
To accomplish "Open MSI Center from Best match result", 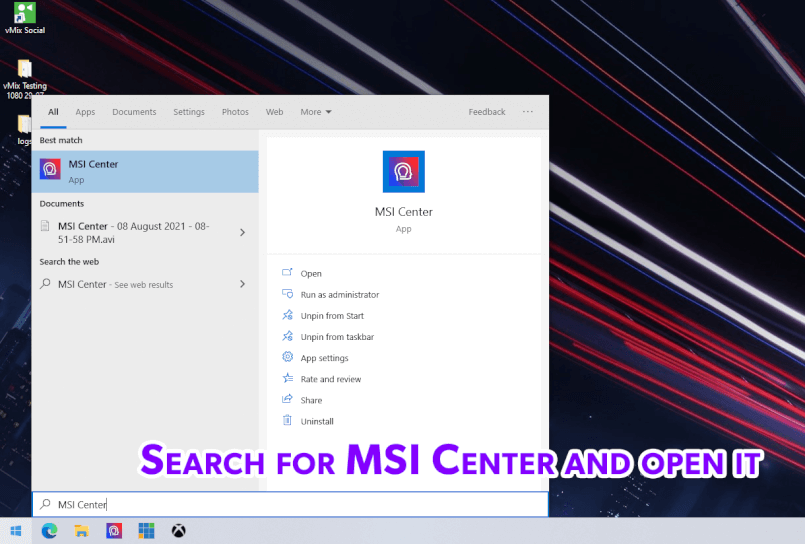I will [145, 171].
